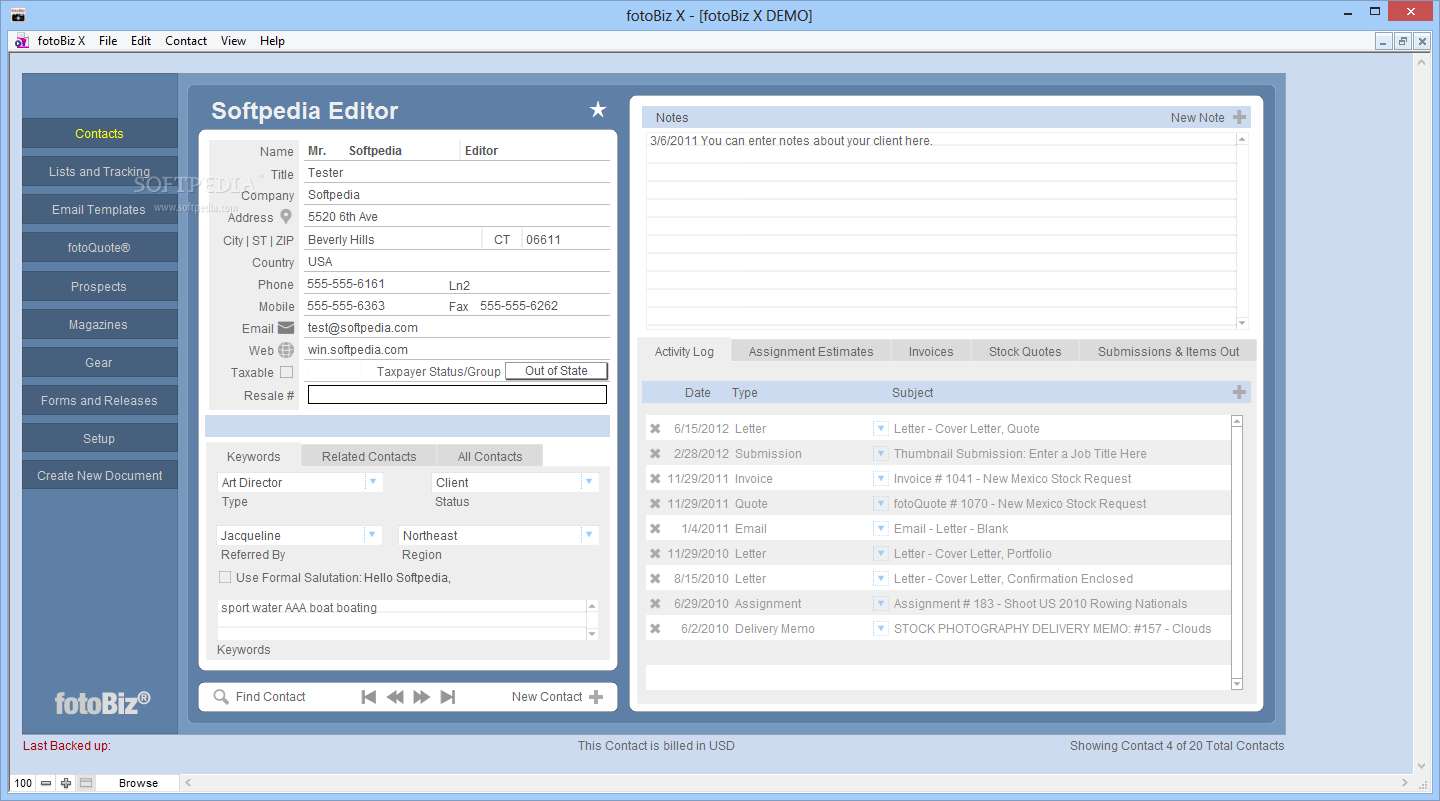Click the New Note plus icon
The image size is (1440, 801).
(x=1239, y=117)
